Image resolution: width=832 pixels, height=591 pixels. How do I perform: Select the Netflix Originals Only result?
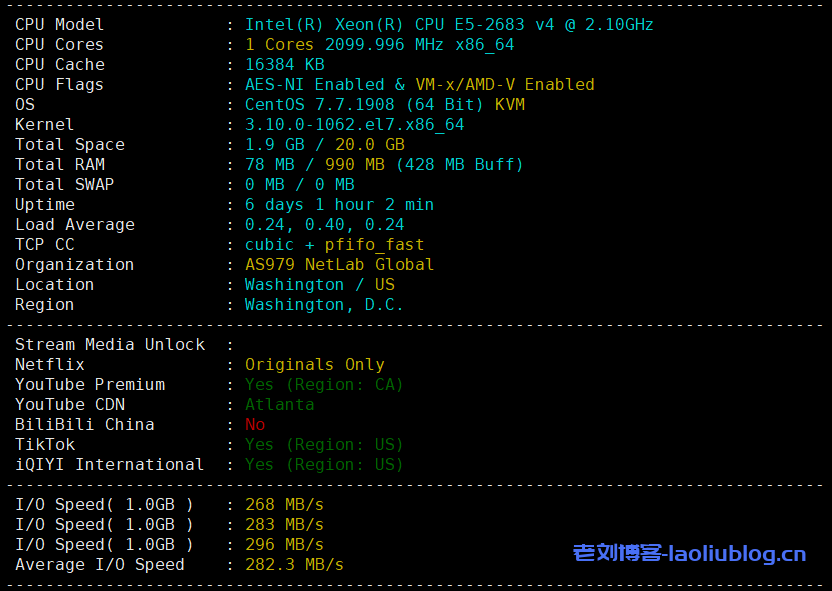point(314,364)
